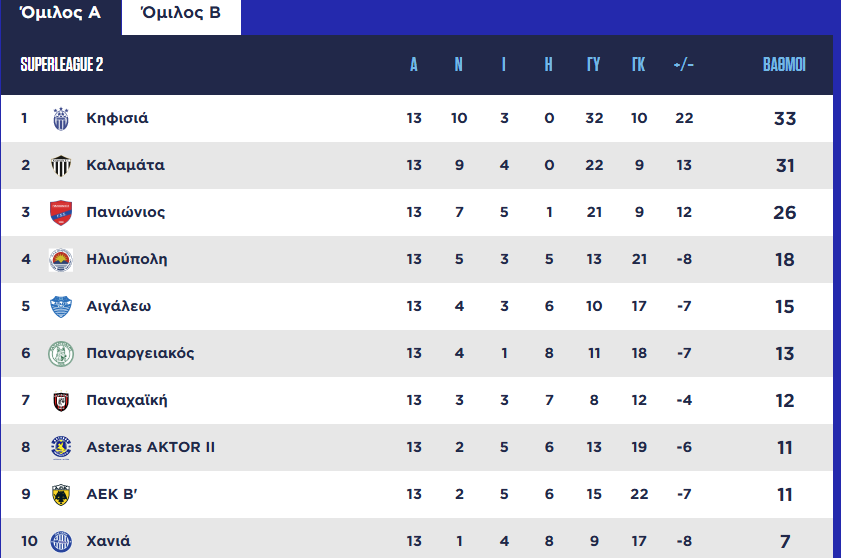Click the ΑΕΚ Β' eagle crest

coord(61,495)
